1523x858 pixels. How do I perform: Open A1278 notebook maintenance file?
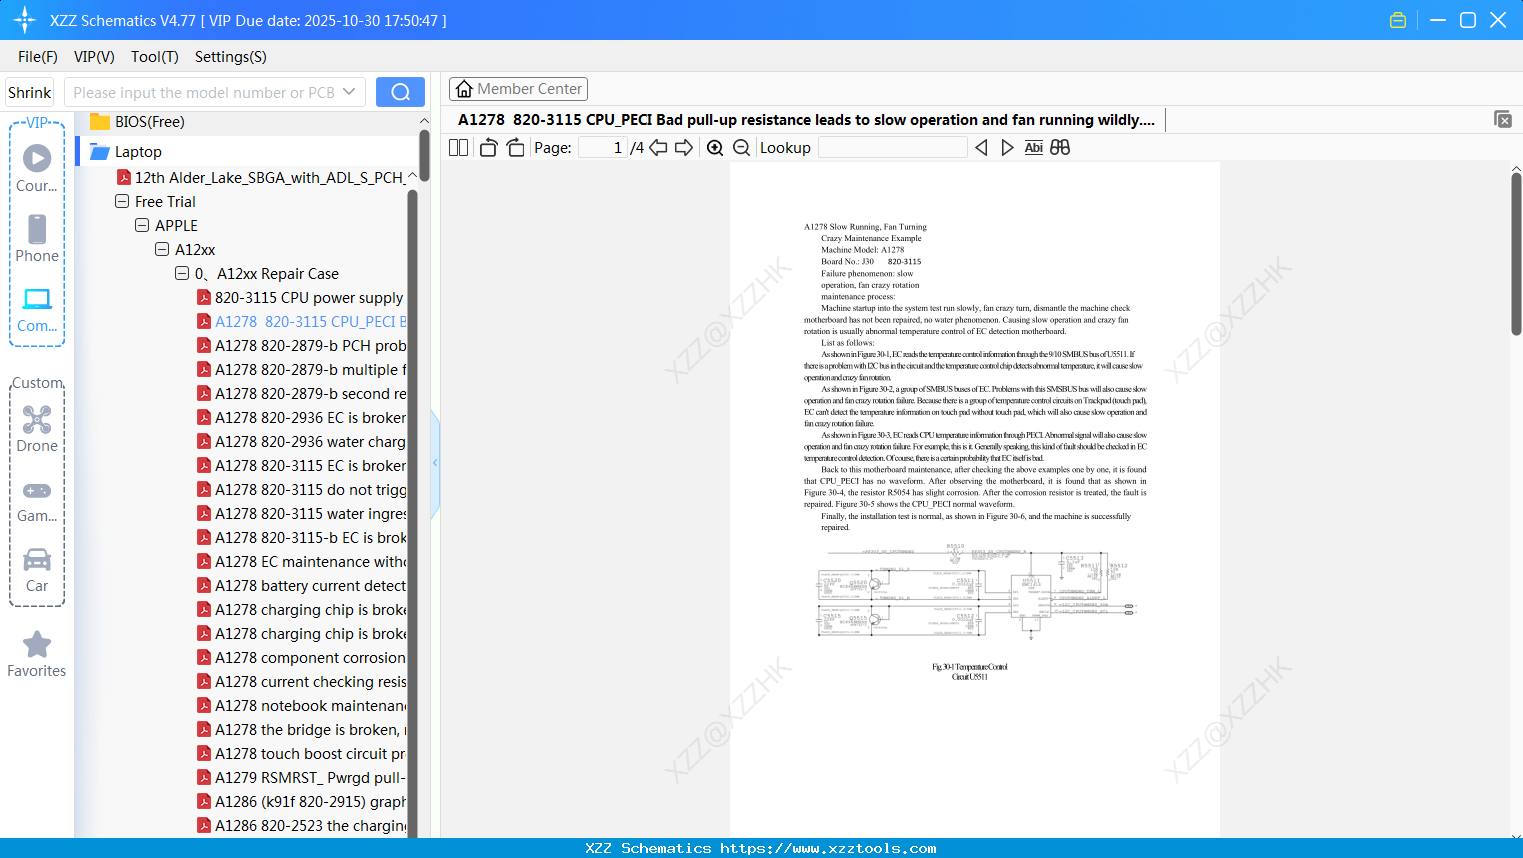(301, 705)
